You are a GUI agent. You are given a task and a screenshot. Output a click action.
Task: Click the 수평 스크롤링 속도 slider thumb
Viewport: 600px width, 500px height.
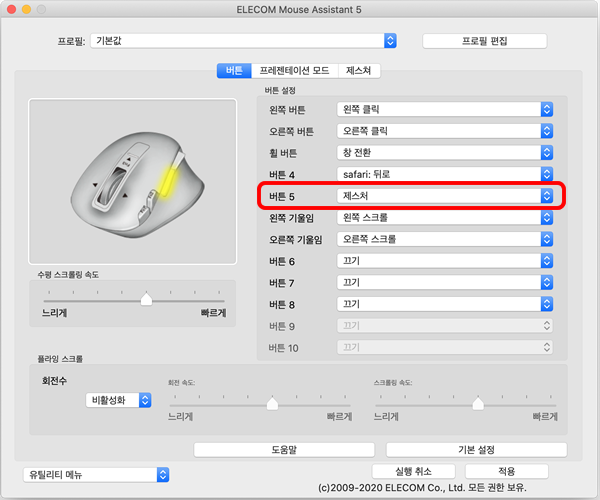coord(146,299)
